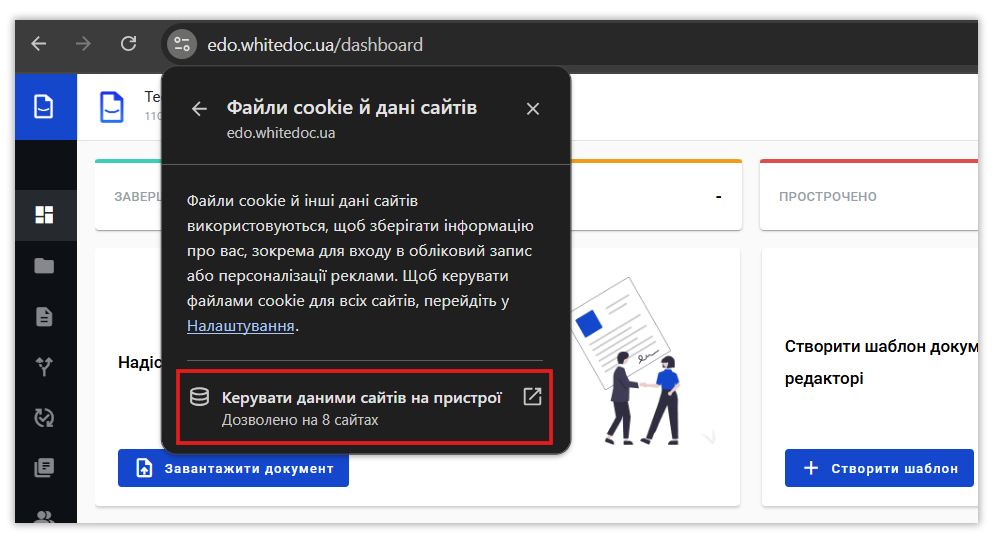Open the users icon at sidebar bottom
The height and width of the screenshot is (540, 995).
(x=44, y=517)
